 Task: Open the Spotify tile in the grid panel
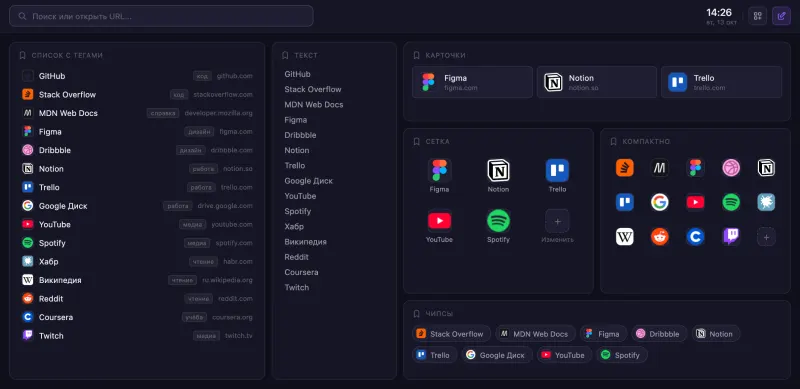click(x=498, y=226)
